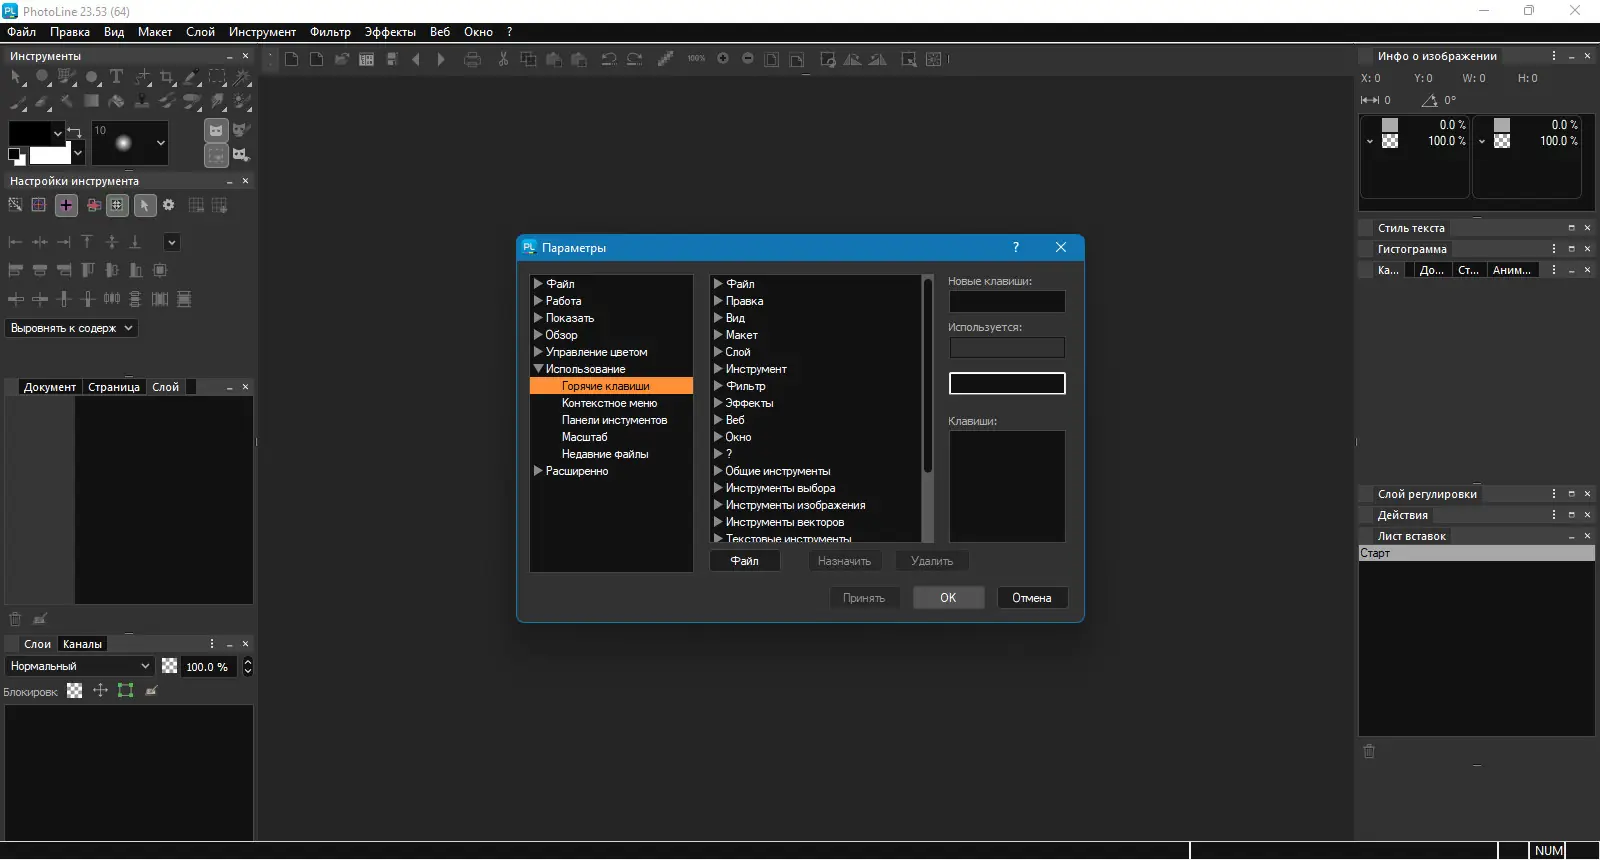Pick the rectangular marquee selection tool
Image resolution: width=1600 pixels, height=860 pixels.
(217, 77)
